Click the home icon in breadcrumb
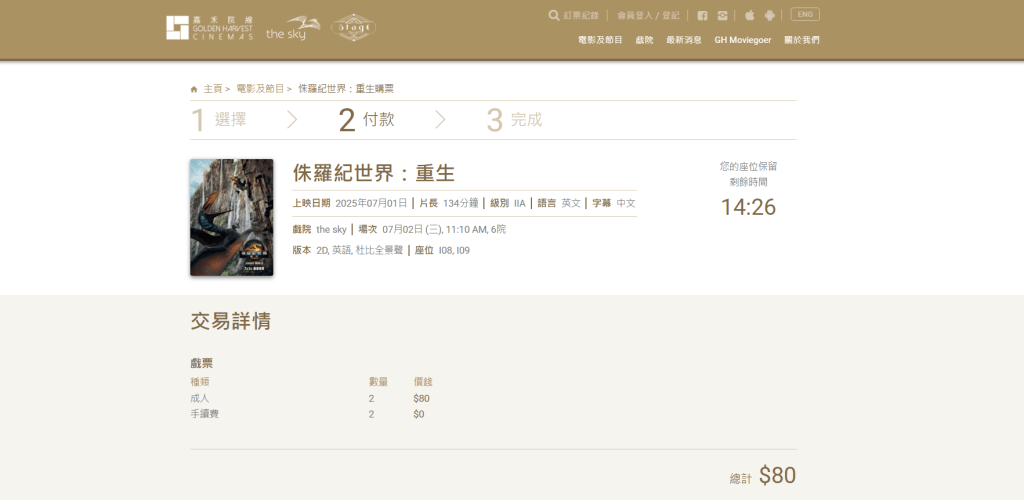Screen dimensions: 1024x504 tap(194, 89)
